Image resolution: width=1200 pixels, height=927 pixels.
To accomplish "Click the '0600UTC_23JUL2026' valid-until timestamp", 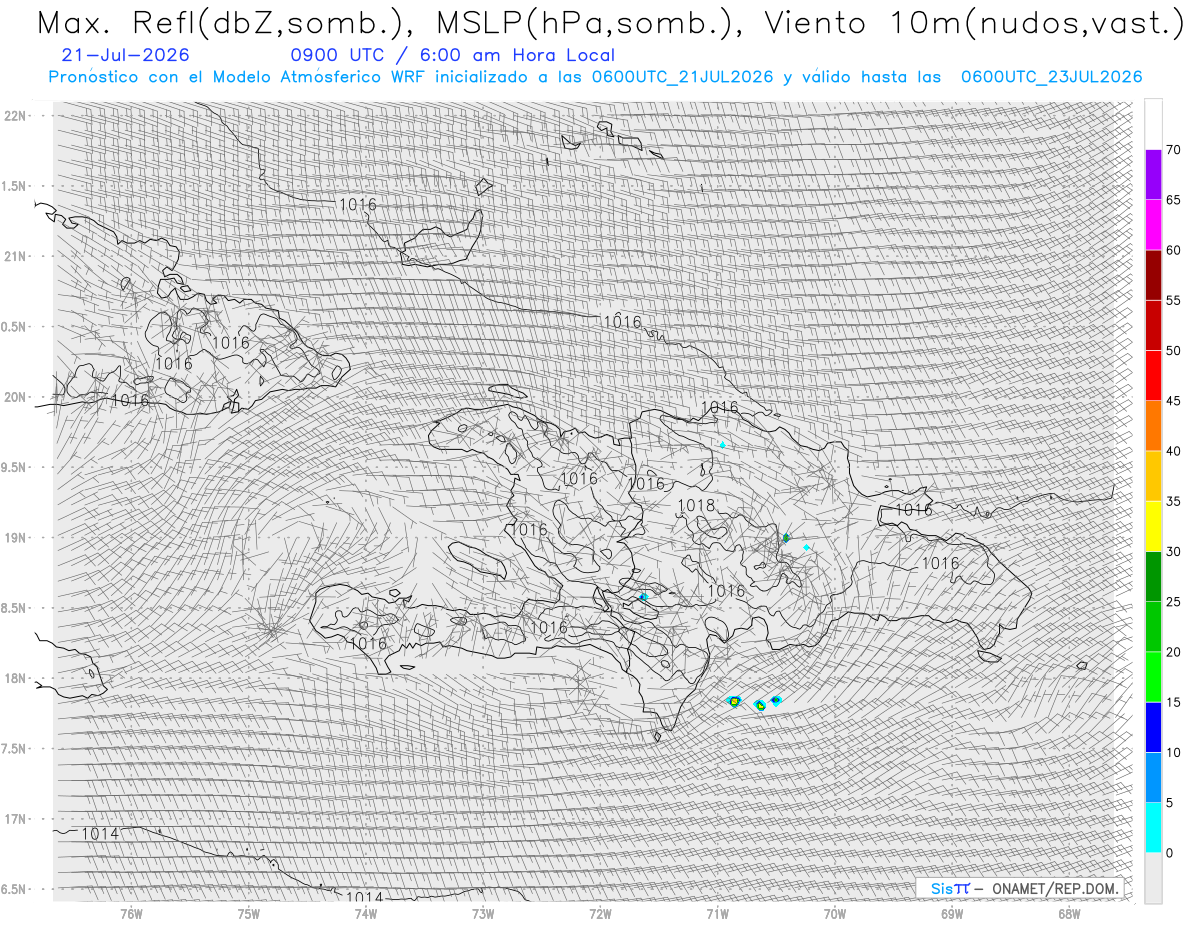I will point(1051,77).
